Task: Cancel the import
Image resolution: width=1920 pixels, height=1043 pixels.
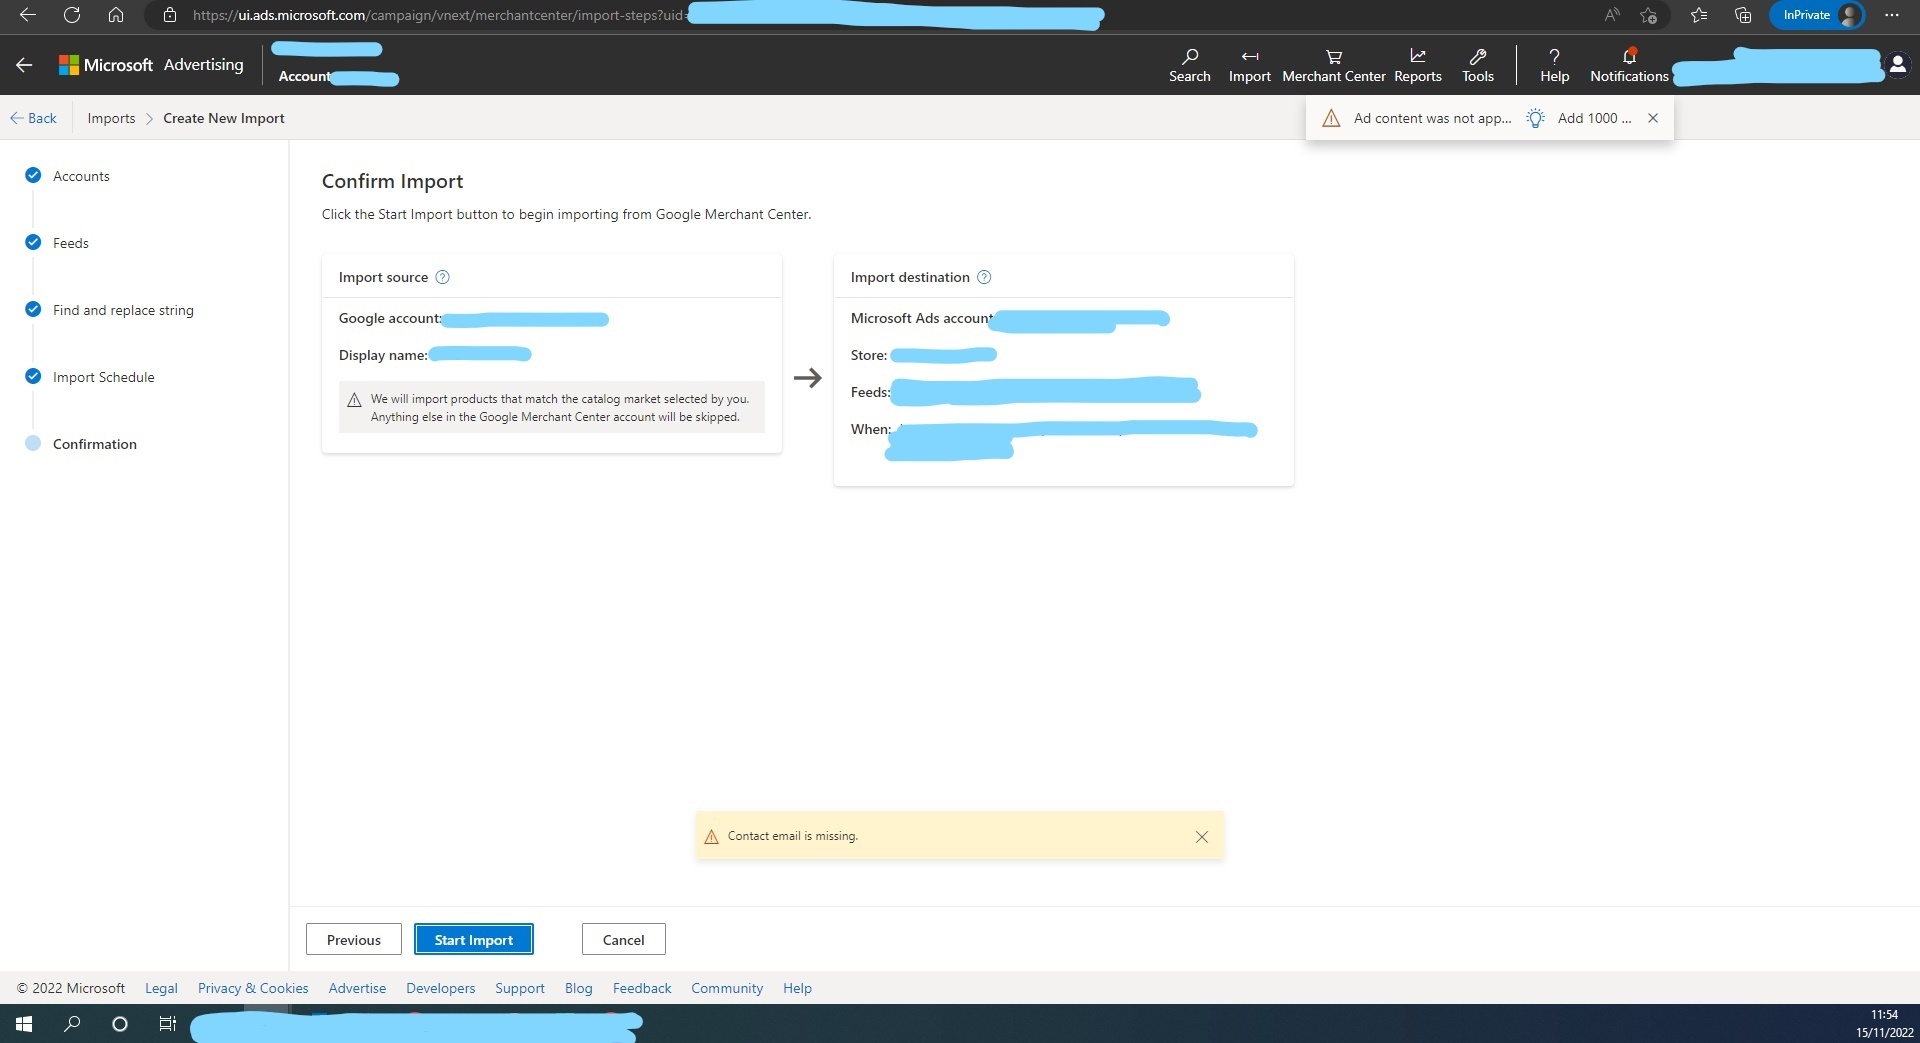Action: (624, 940)
